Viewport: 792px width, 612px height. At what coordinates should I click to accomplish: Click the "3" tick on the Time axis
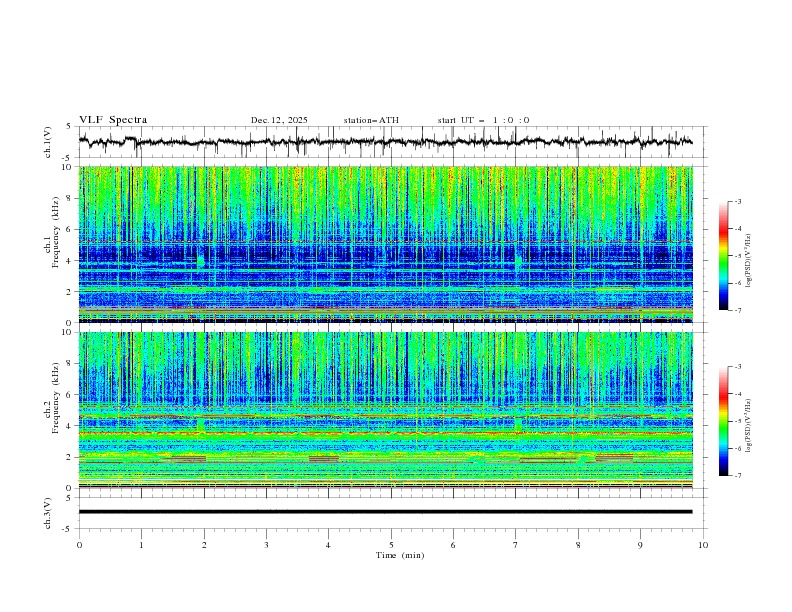pyautogui.click(x=266, y=545)
